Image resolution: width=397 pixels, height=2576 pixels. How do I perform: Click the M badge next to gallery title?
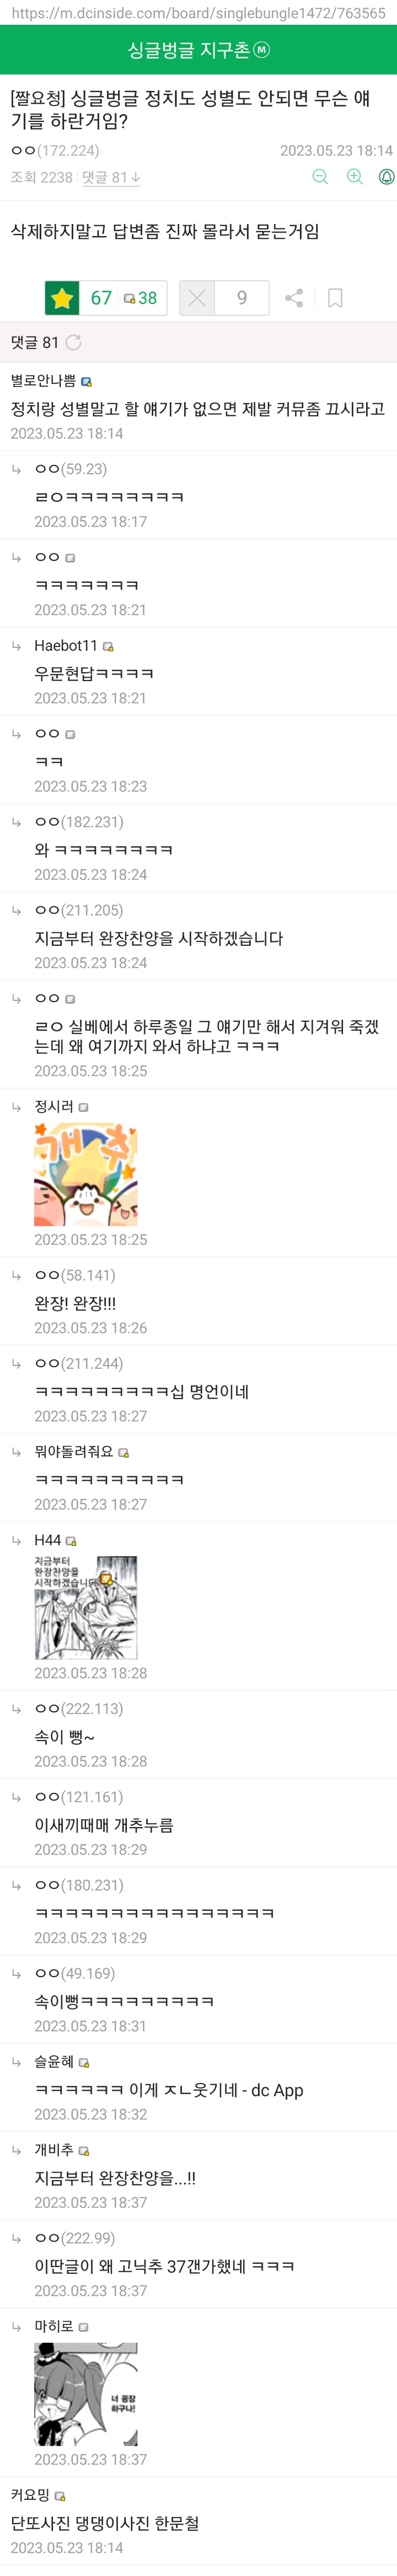pyautogui.click(x=262, y=50)
